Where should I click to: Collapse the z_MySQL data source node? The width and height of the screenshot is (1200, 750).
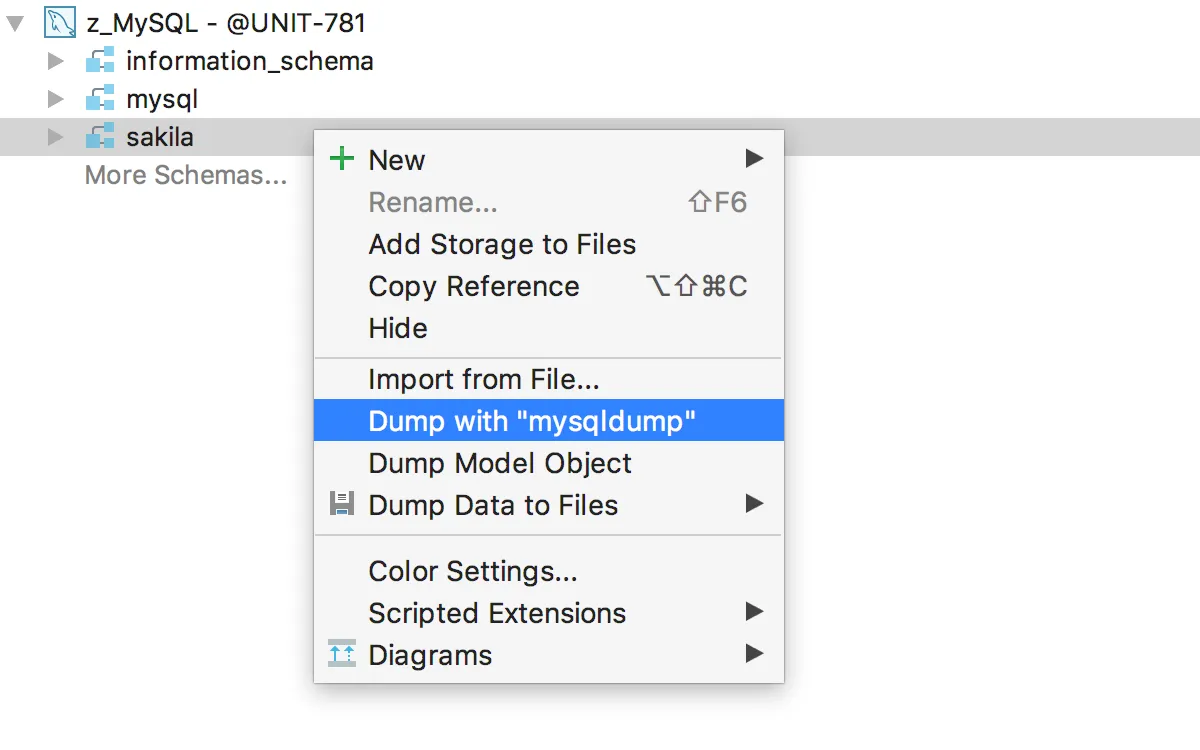(15, 22)
